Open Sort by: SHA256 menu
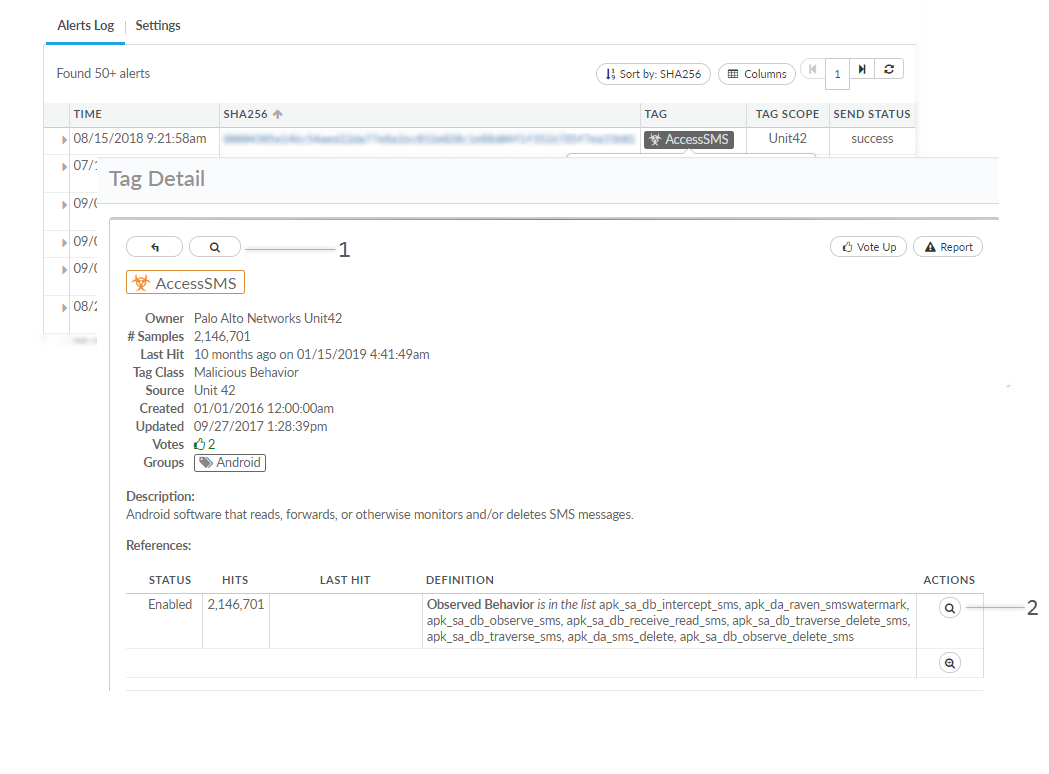1049x774 pixels. 653,74
